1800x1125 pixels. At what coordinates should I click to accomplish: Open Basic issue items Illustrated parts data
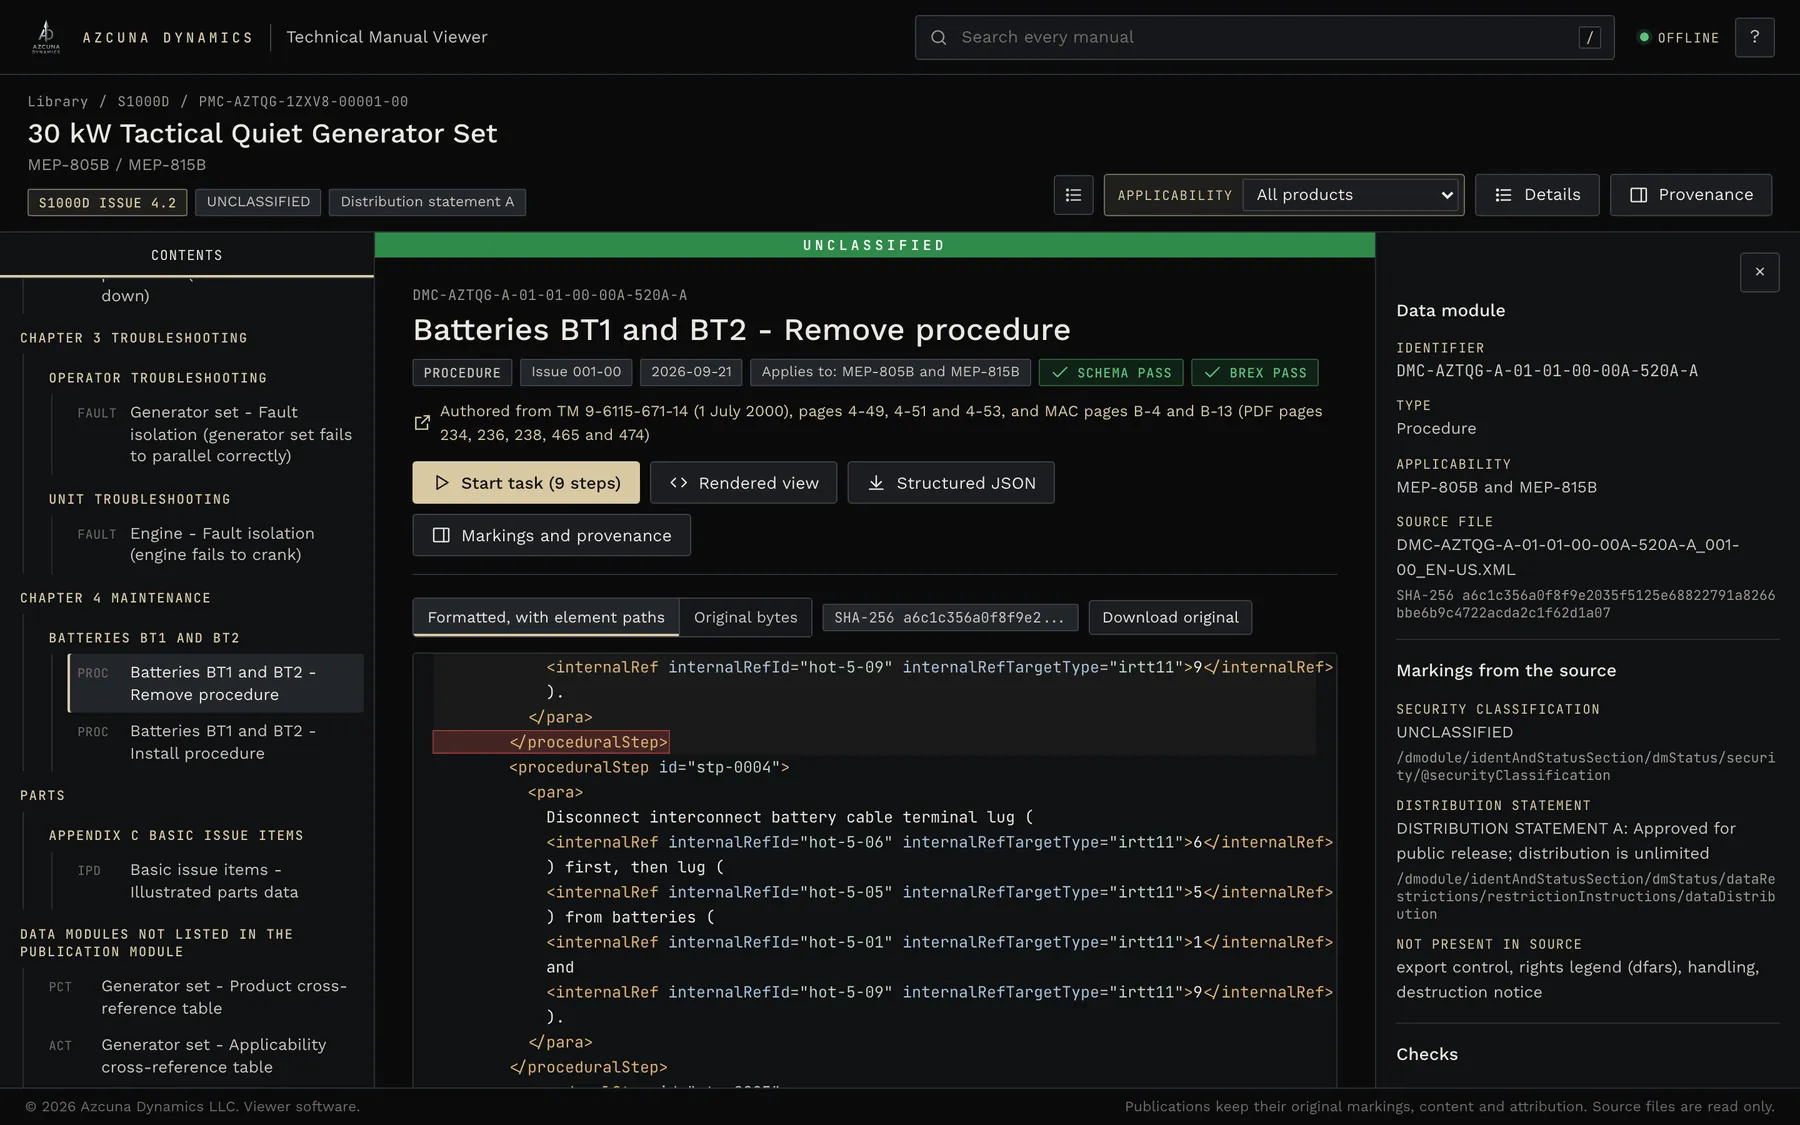click(216, 881)
